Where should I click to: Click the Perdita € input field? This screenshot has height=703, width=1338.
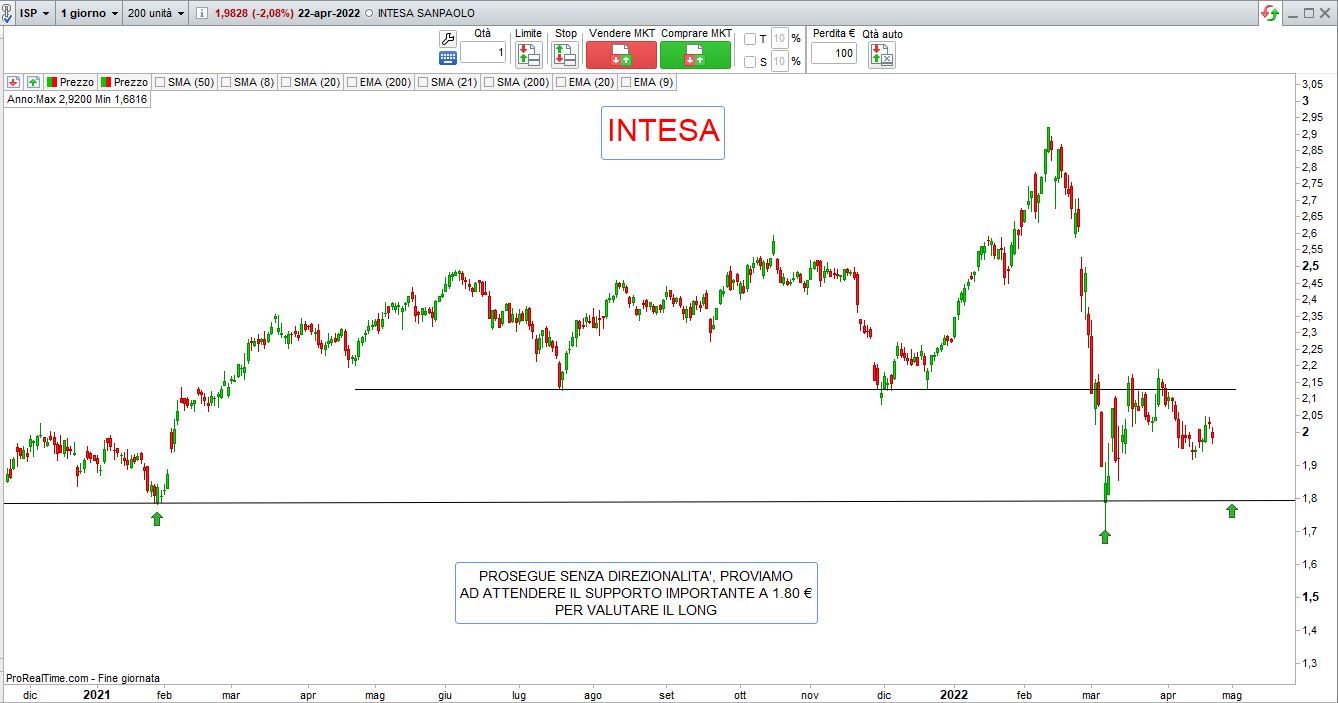[833, 52]
